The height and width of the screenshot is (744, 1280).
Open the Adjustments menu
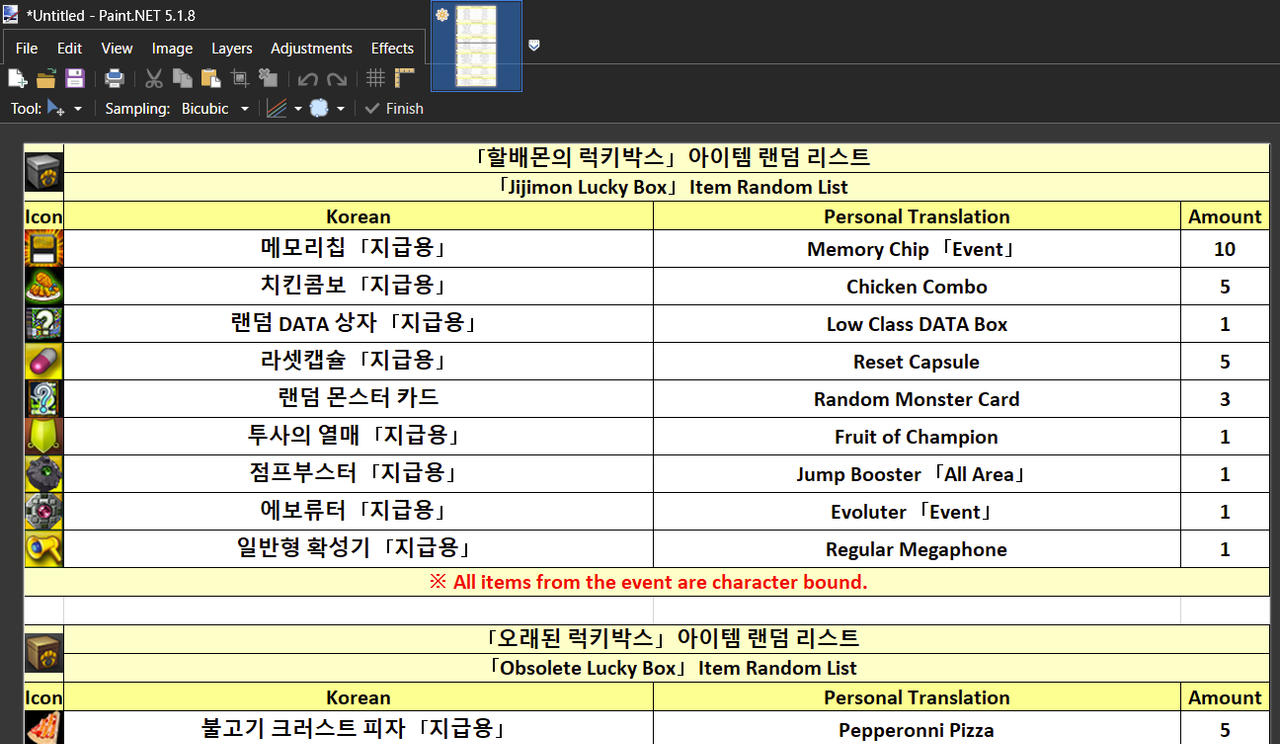tap(311, 48)
